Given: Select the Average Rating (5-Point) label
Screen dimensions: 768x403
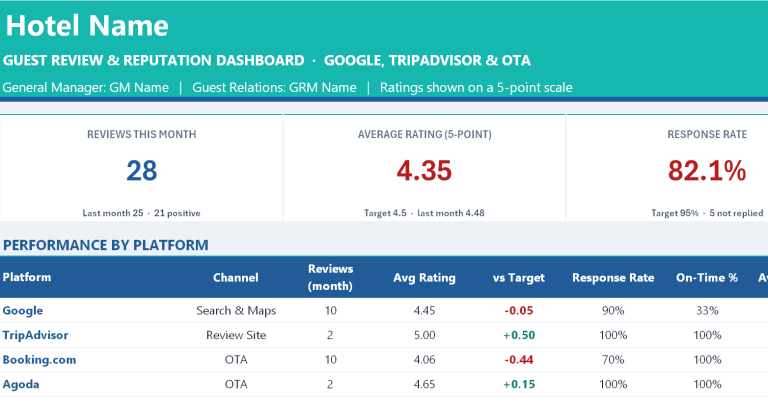Looking at the screenshot, I should (425, 134).
